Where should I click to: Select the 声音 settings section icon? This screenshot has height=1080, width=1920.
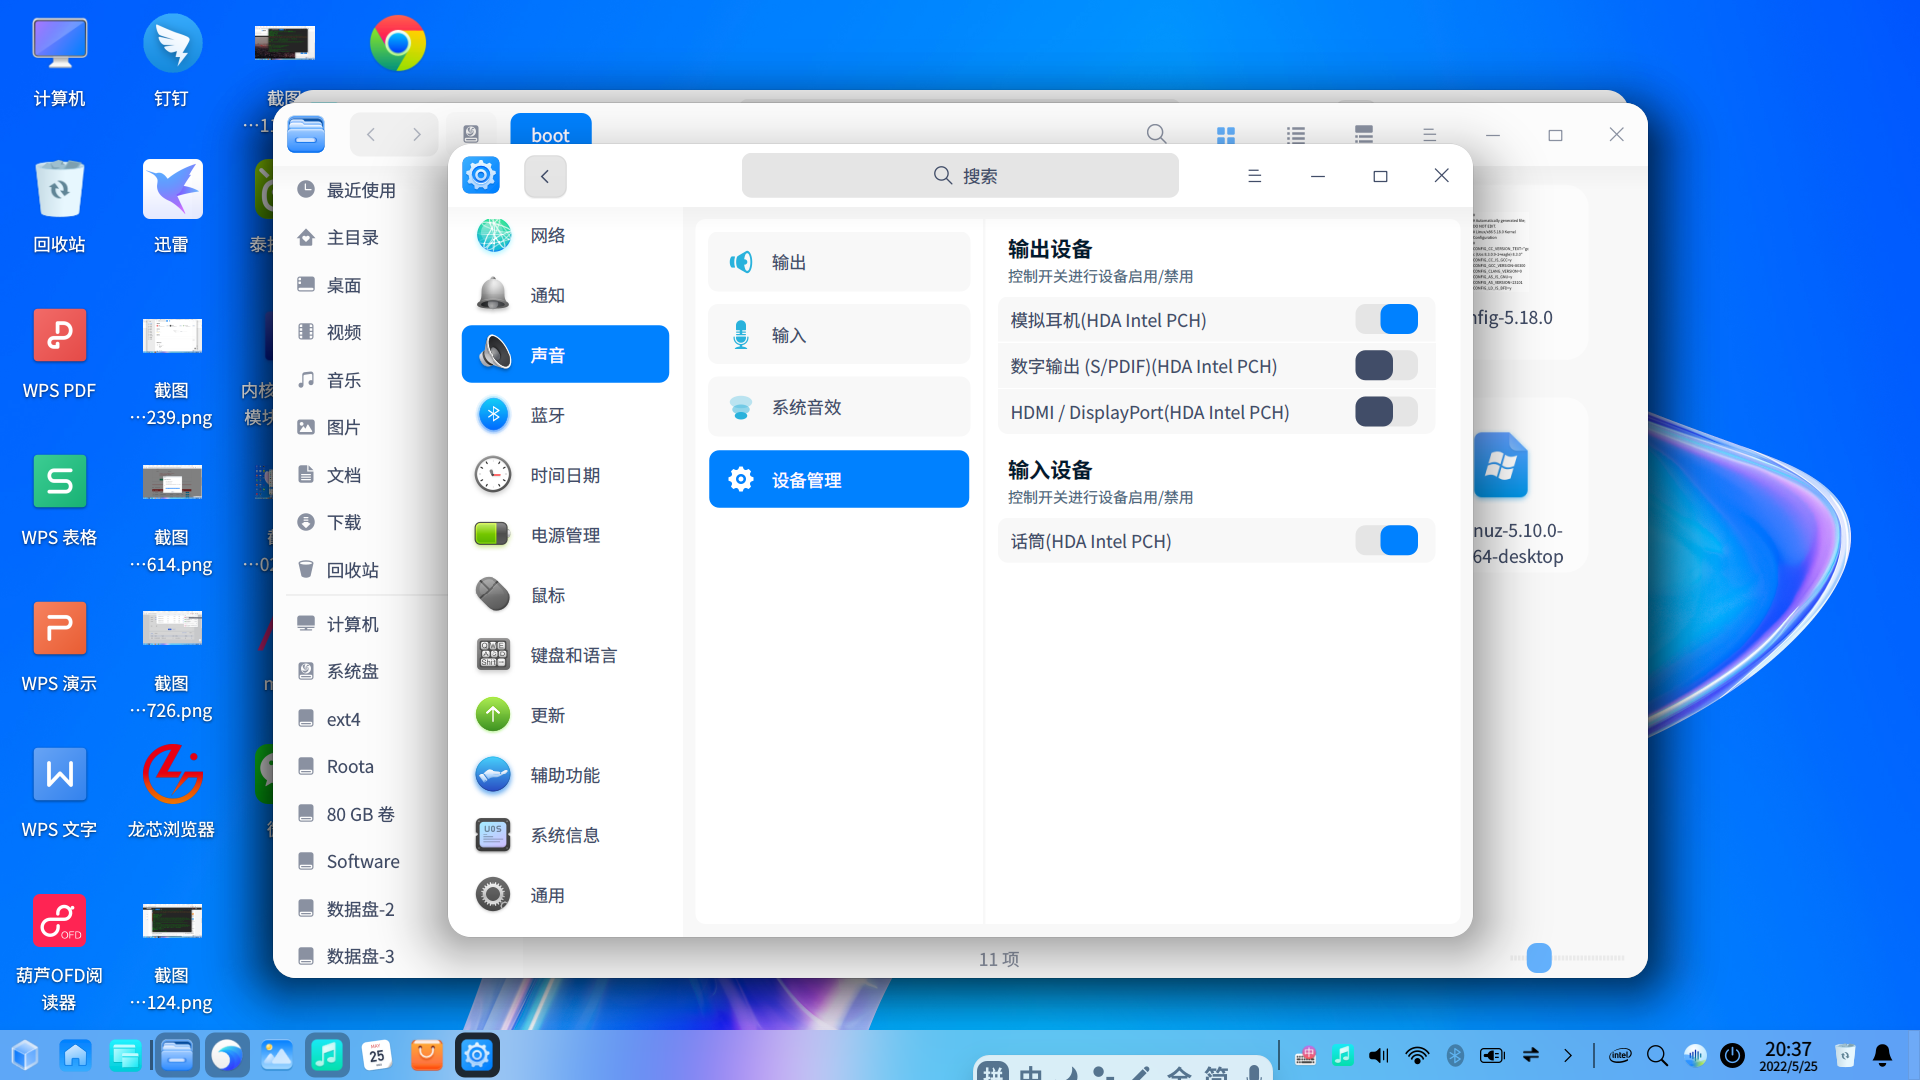click(493, 353)
